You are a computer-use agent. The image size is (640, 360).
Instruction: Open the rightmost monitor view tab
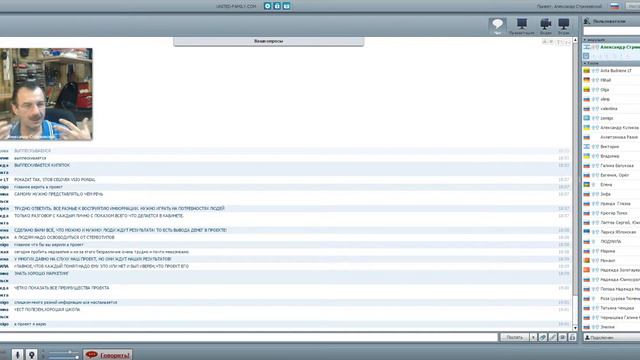564,27
